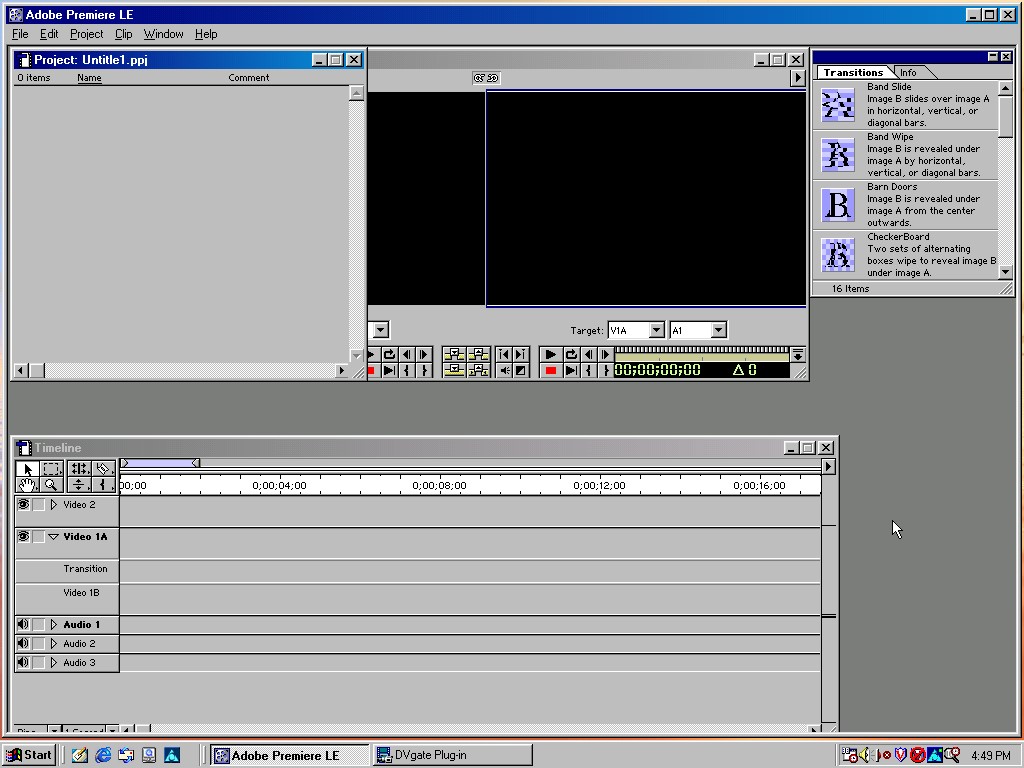Toggle lock box for Audio 1 track
Screen dimensions: 1024x768
(x=39, y=624)
